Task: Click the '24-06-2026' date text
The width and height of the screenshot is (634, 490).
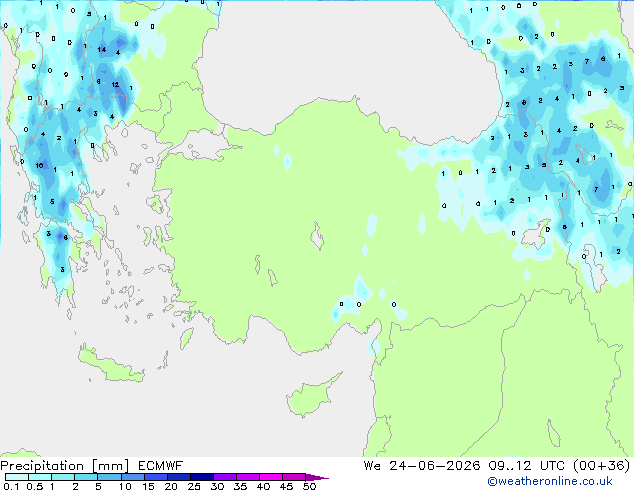Action: point(435,466)
